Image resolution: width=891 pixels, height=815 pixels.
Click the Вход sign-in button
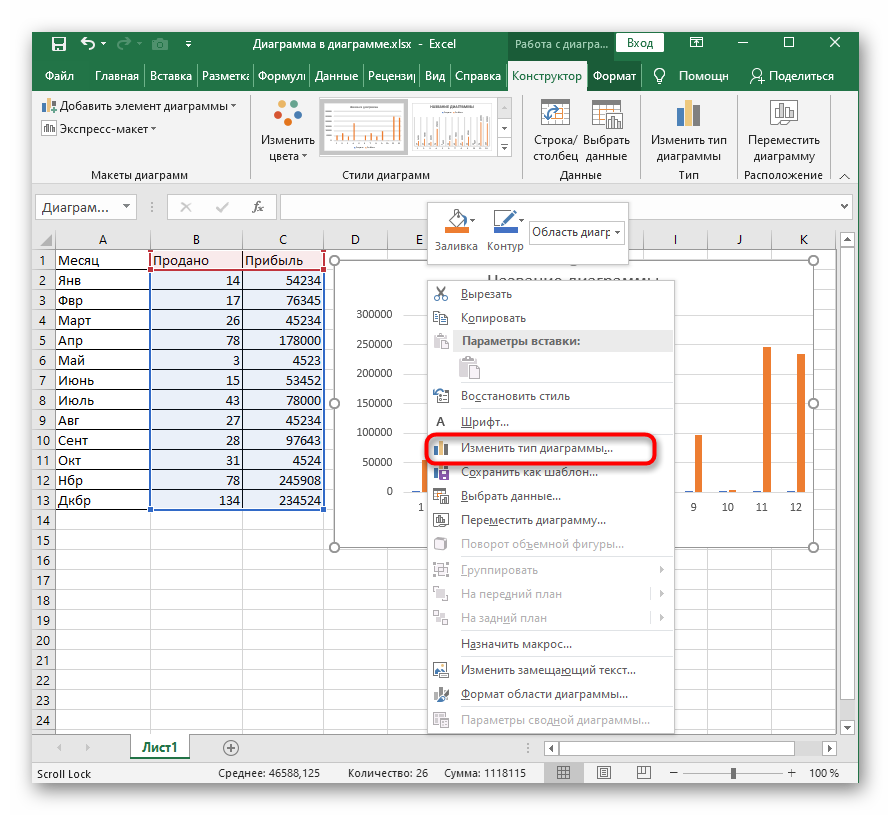tap(640, 43)
